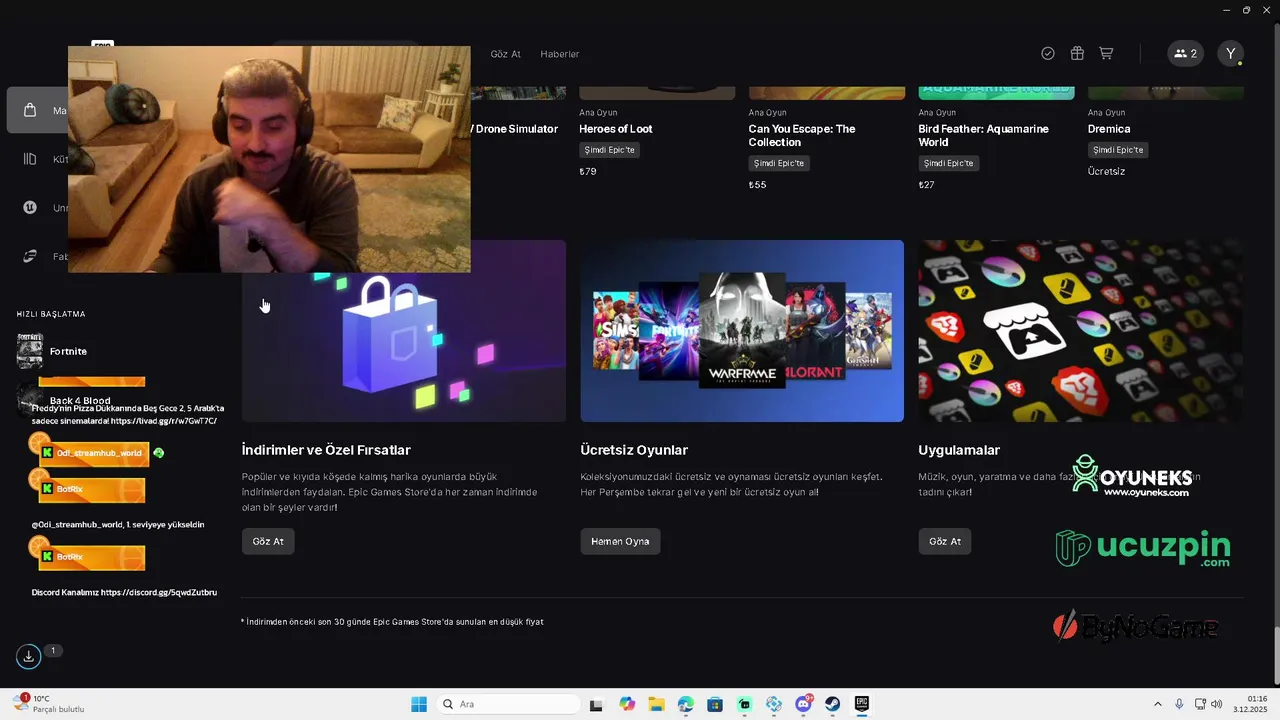Open the volume icon in system tray

coord(1217,704)
